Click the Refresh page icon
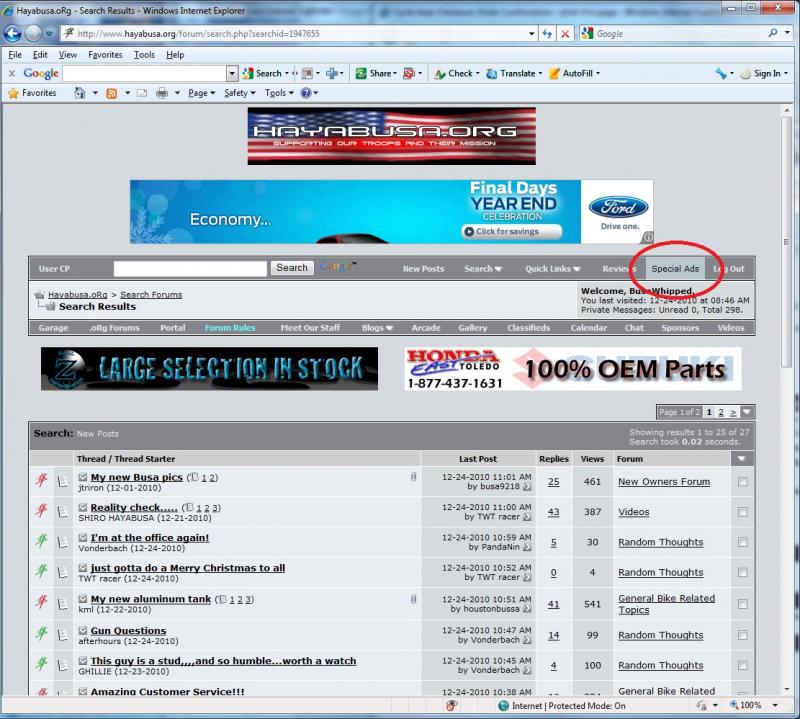800x719 pixels. tap(547, 33)
